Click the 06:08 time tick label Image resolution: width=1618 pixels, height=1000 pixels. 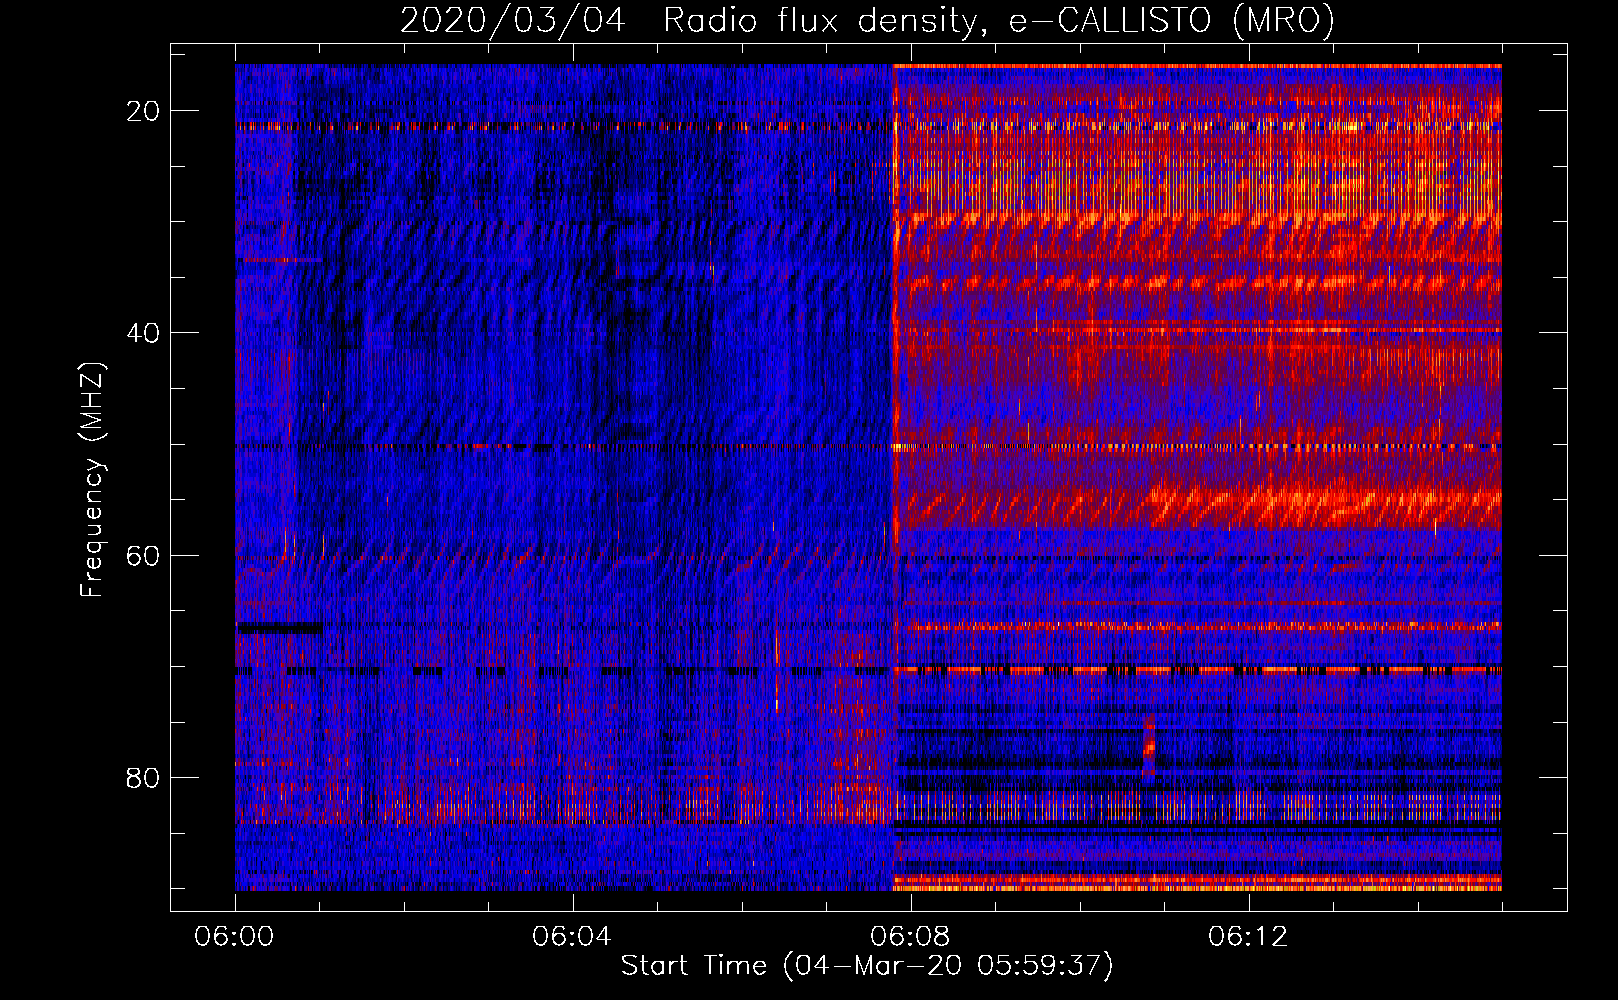pyautogui.click(x=910, y=937)
